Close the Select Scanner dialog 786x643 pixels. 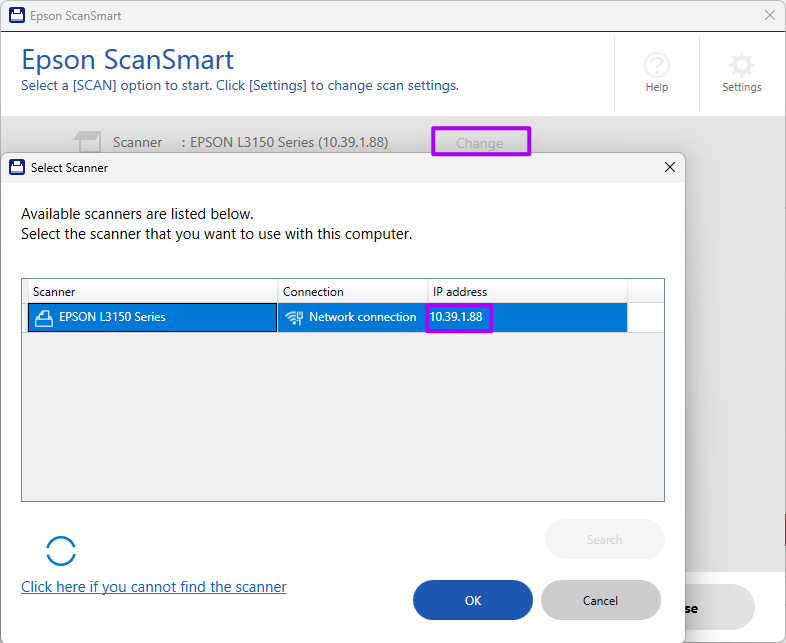[x=670, y=167]
